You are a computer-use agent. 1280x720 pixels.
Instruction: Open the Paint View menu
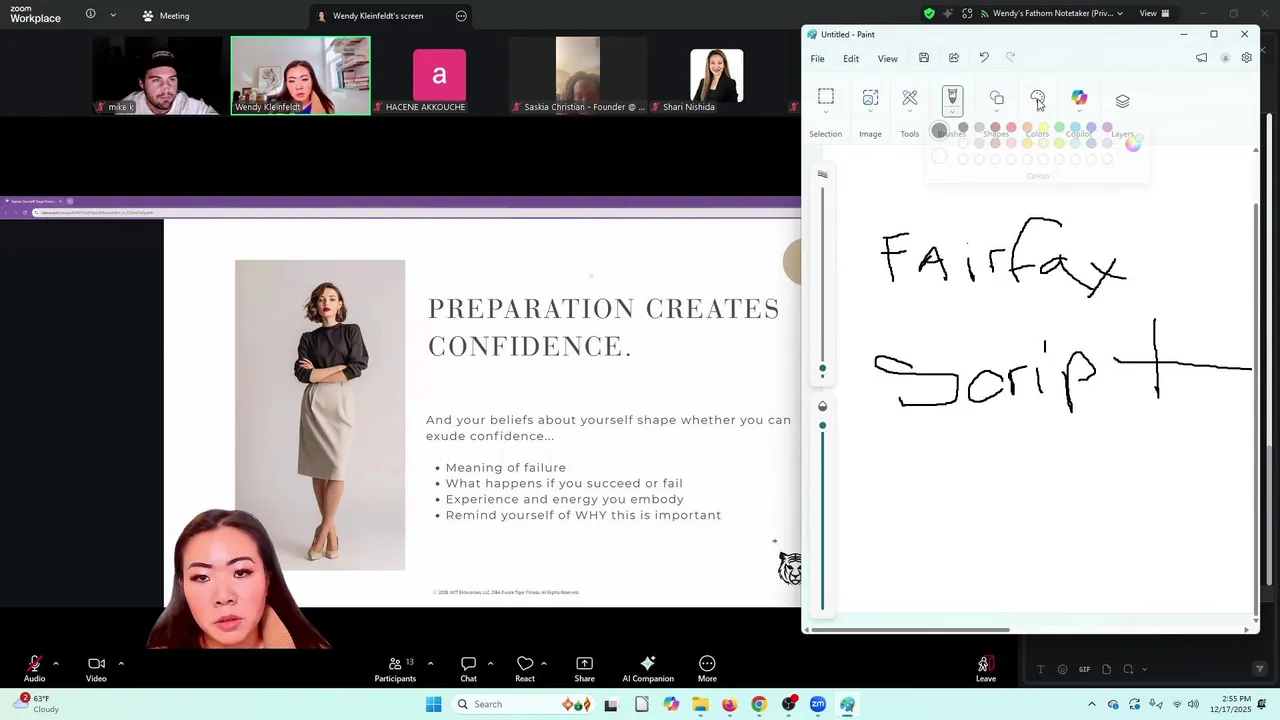[887, 59]
